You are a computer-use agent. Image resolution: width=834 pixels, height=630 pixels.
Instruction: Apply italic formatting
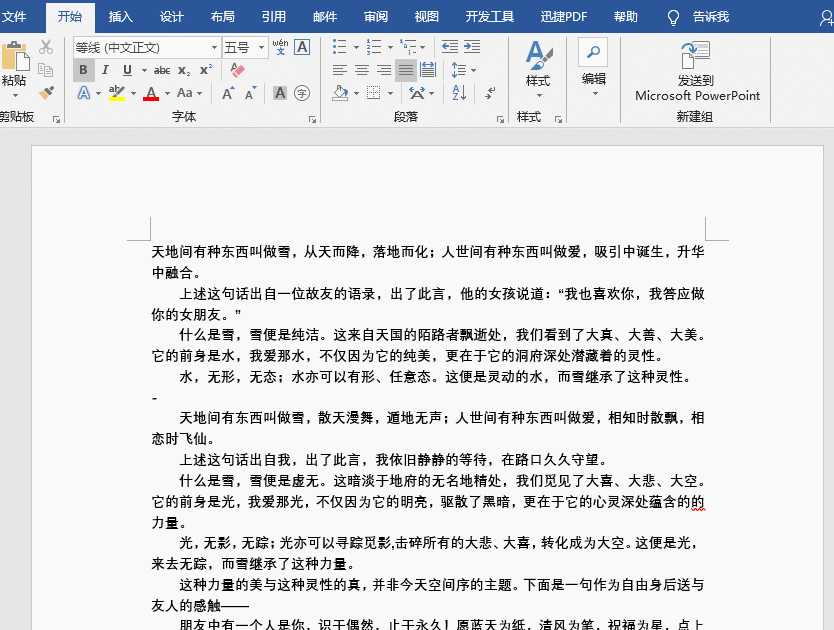click(x=106, y=70)
